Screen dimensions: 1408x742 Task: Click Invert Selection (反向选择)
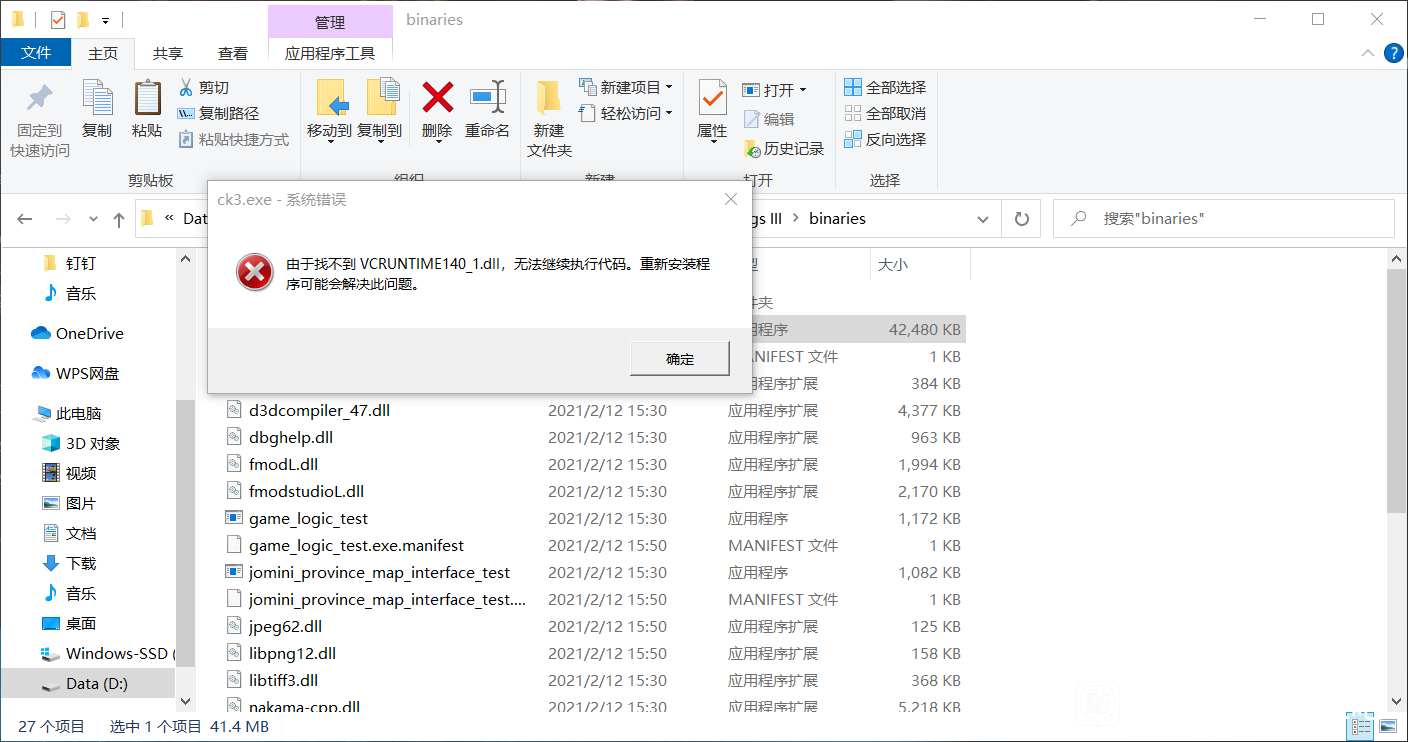point(885,139)
